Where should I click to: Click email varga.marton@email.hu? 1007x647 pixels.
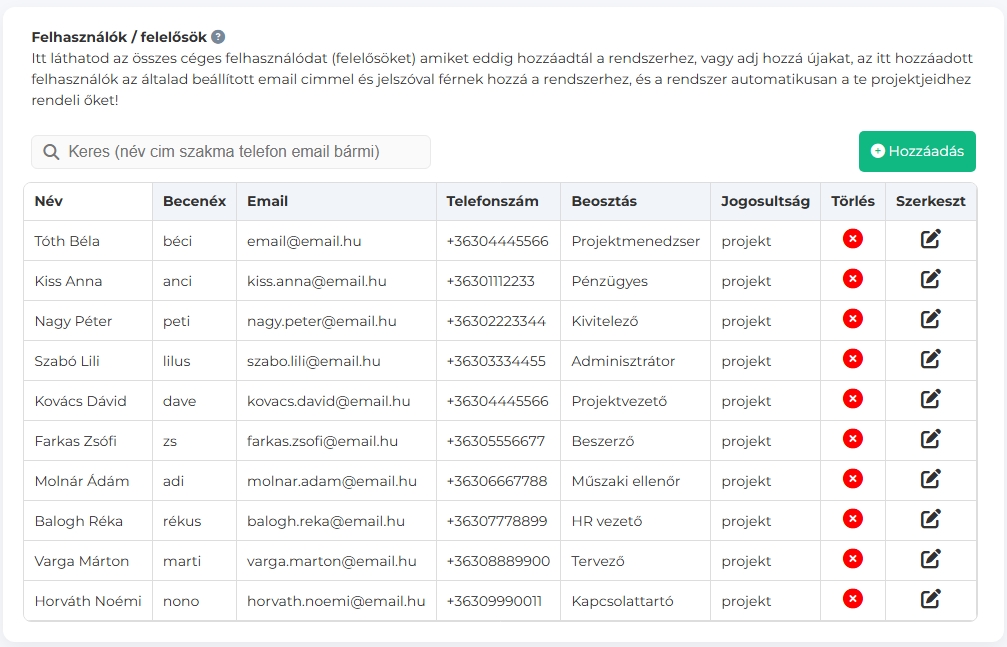pos(332,562)
